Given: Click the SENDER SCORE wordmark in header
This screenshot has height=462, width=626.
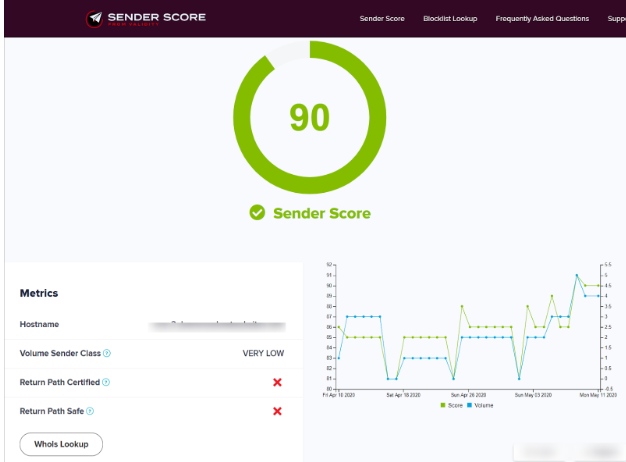Looking at the screenshot, I should [156, 17].
